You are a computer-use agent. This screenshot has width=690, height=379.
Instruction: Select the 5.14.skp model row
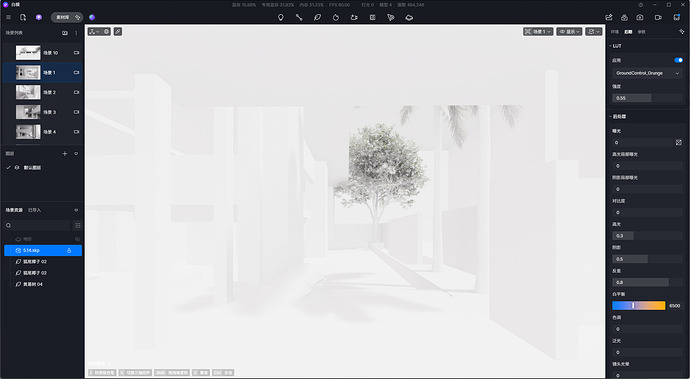coord(43,250)
